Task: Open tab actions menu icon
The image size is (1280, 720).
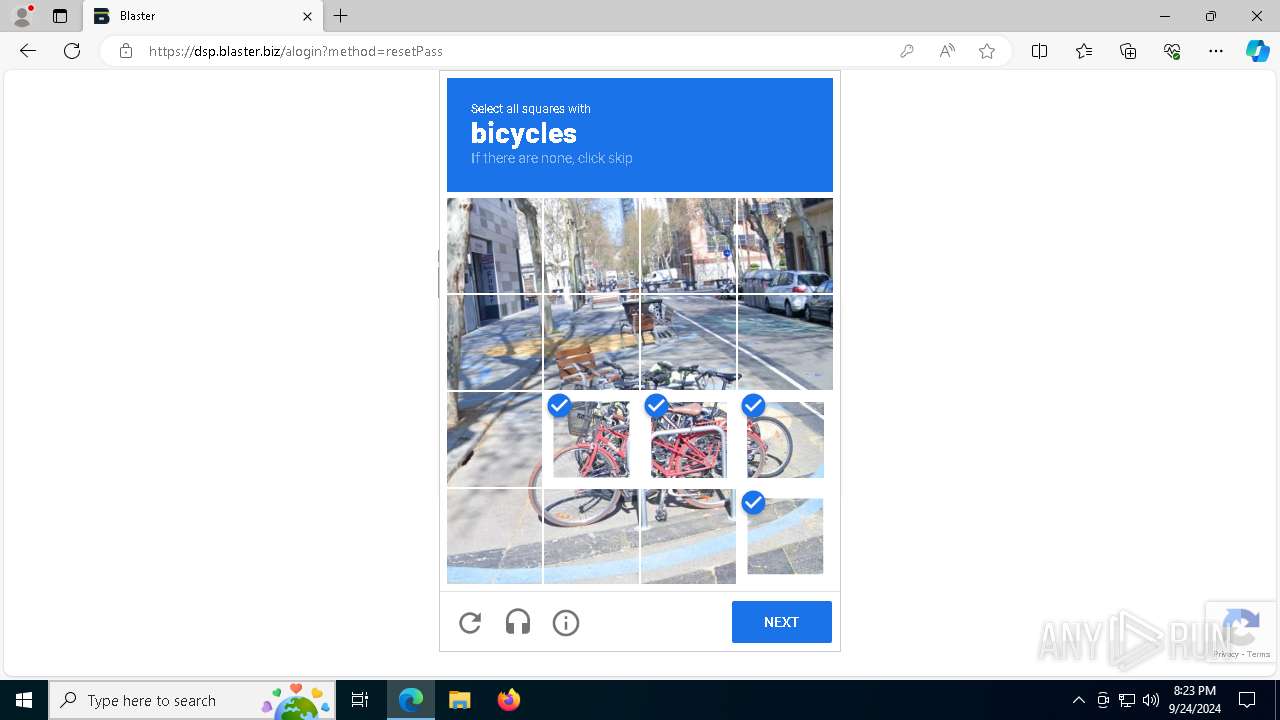Action: tap(60, 16)
